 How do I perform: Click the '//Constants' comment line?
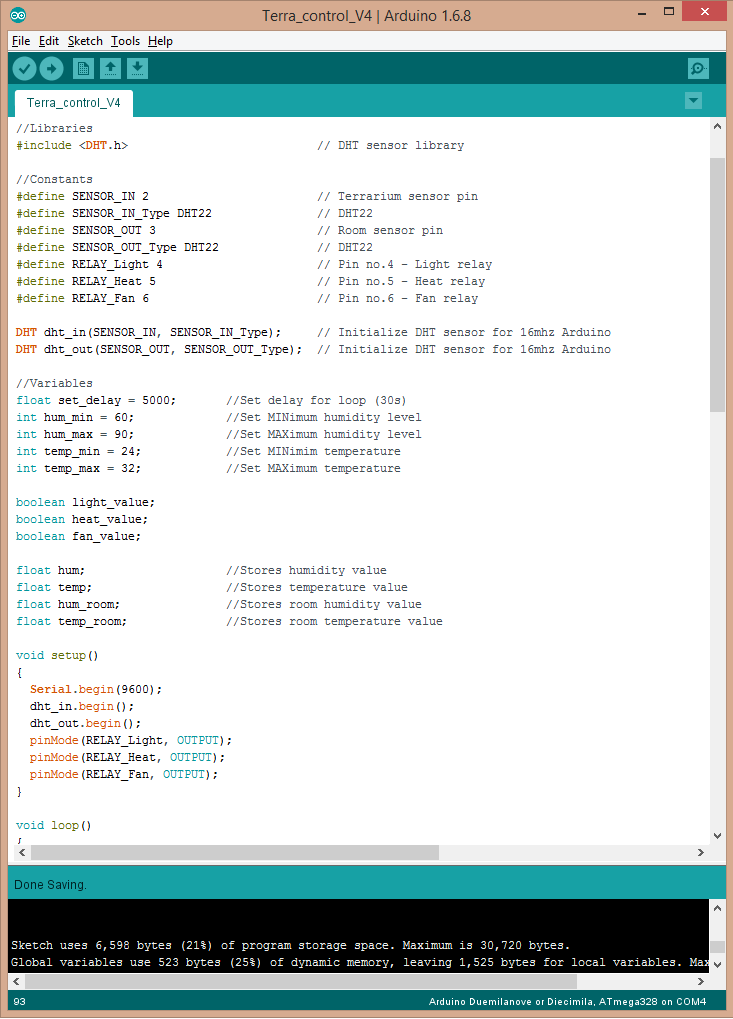click(55, 179)
